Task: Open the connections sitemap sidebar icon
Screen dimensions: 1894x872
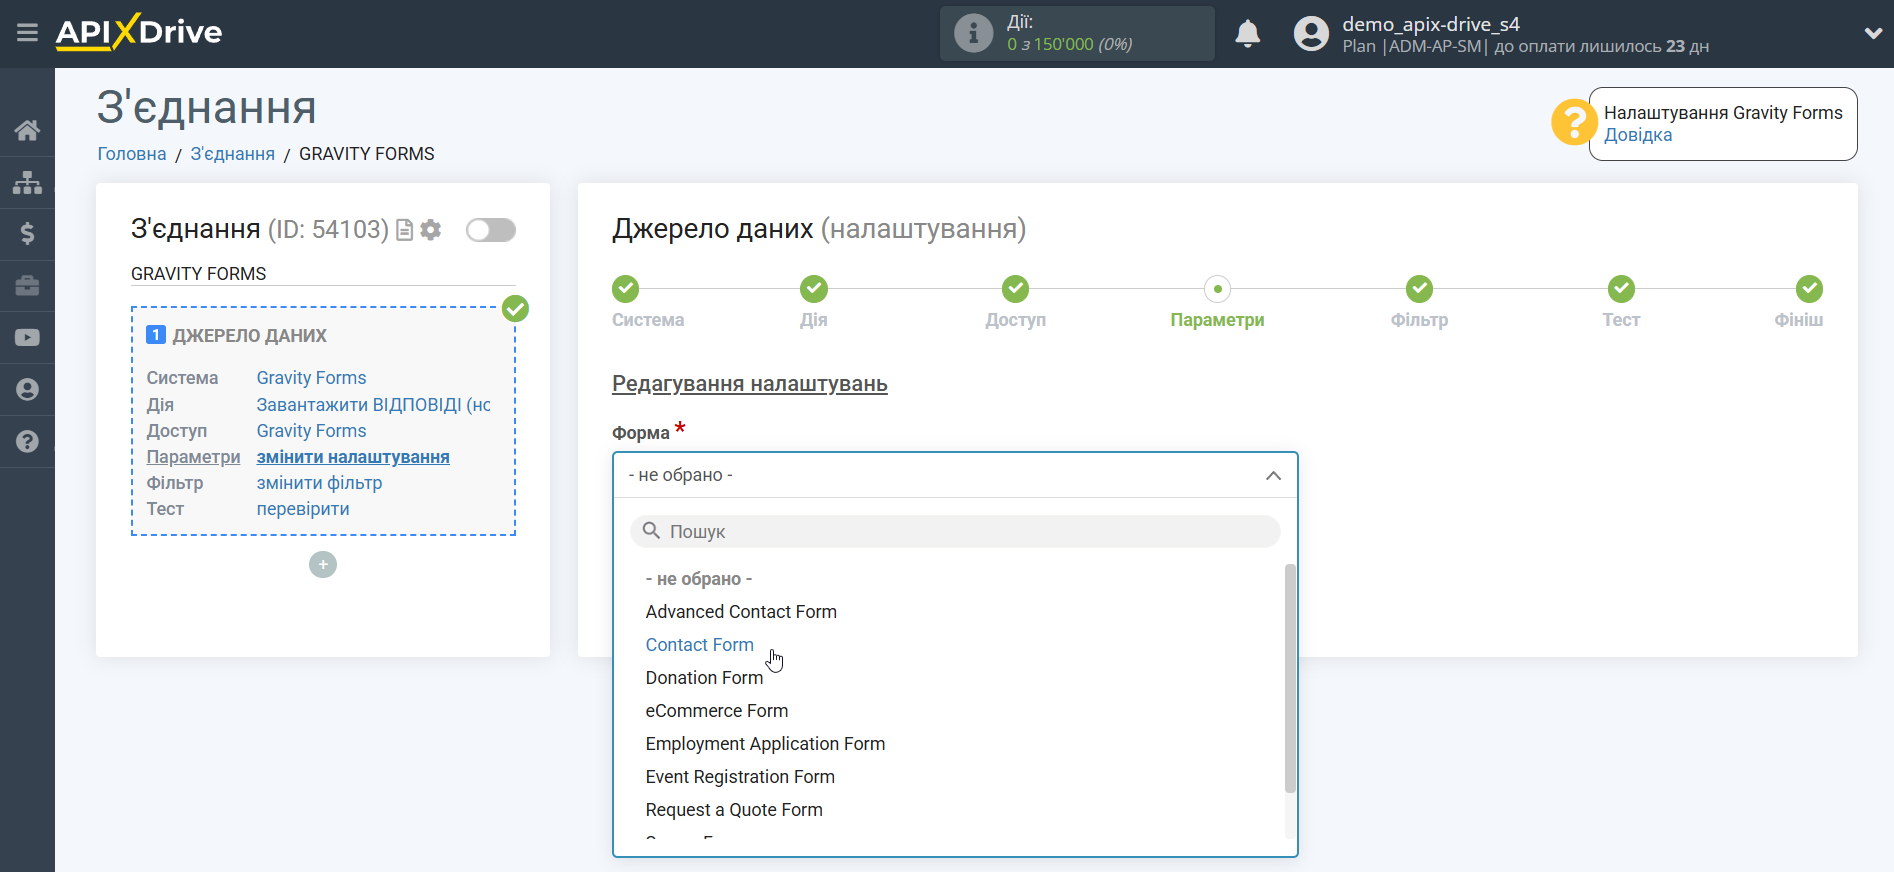Action: click(x=27, y=182)
